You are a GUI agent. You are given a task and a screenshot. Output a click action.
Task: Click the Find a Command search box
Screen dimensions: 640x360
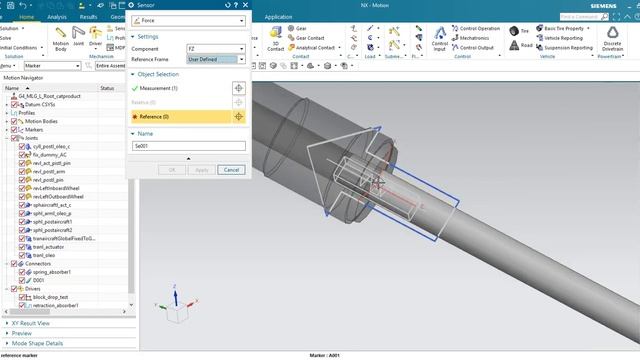tap(584, 17)
